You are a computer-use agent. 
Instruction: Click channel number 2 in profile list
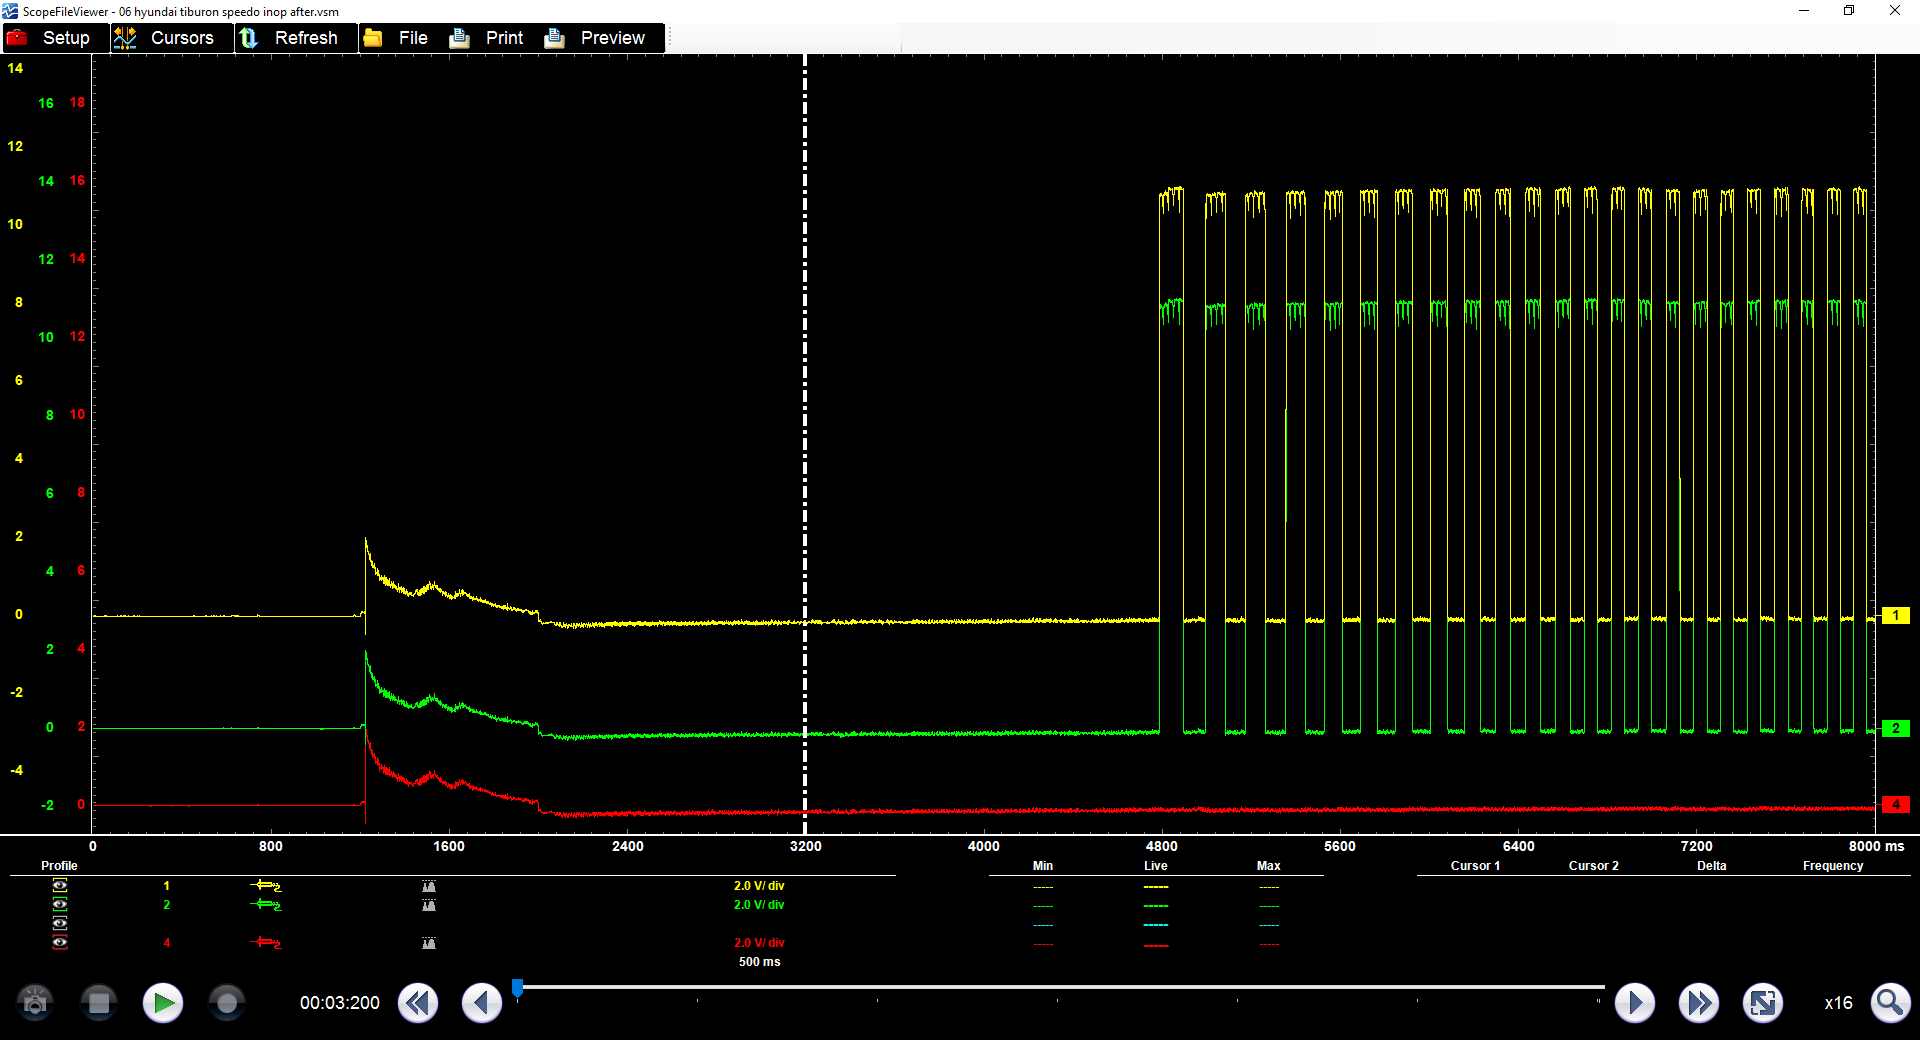tap(167, 905)
